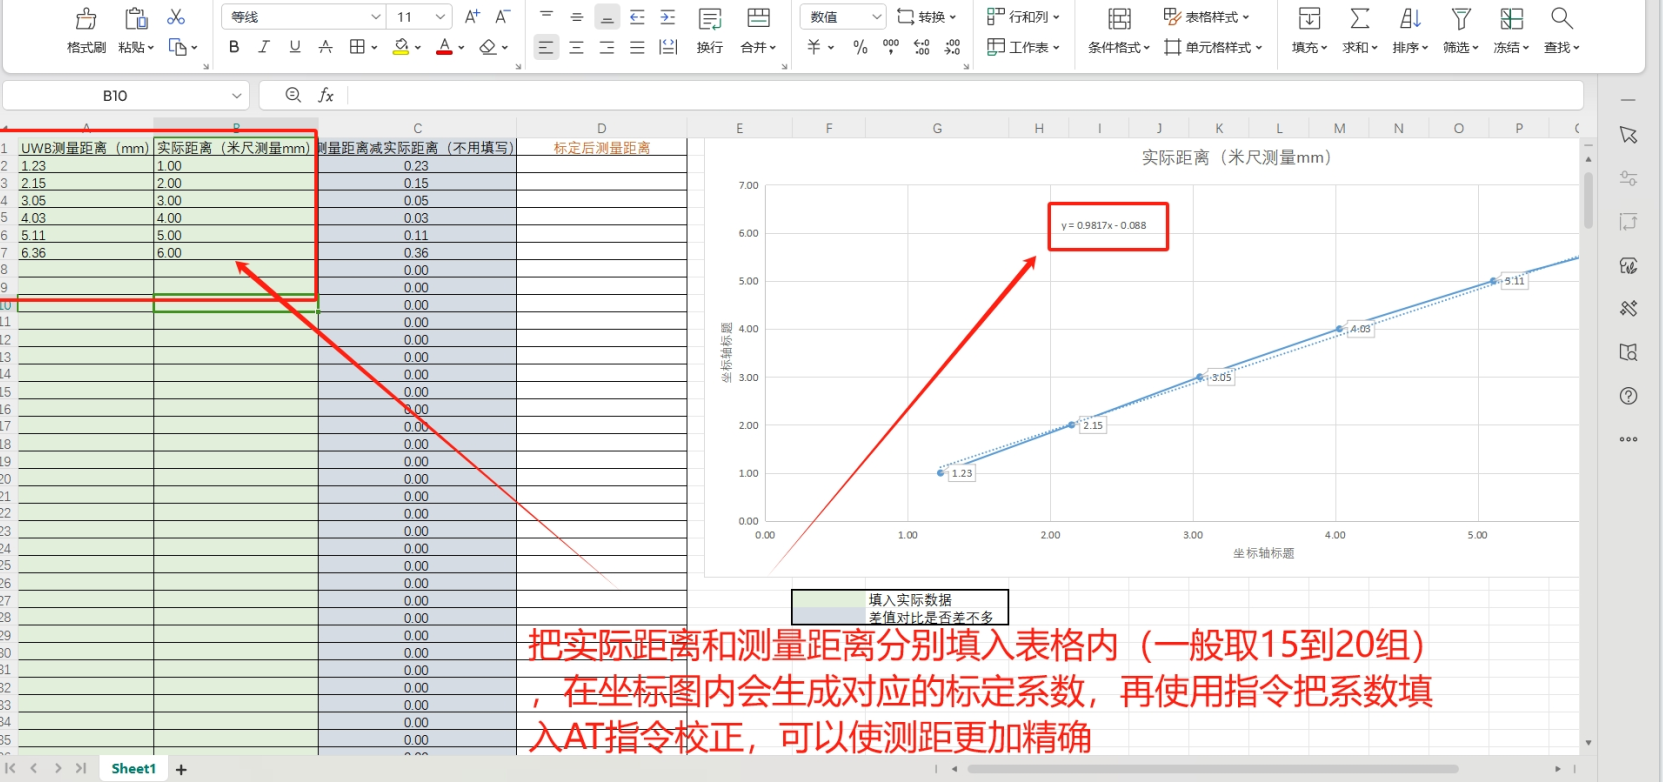Screen dimensions: 1663x782
Task: Click the Increase Indent icon
Action: coord(668,17)
